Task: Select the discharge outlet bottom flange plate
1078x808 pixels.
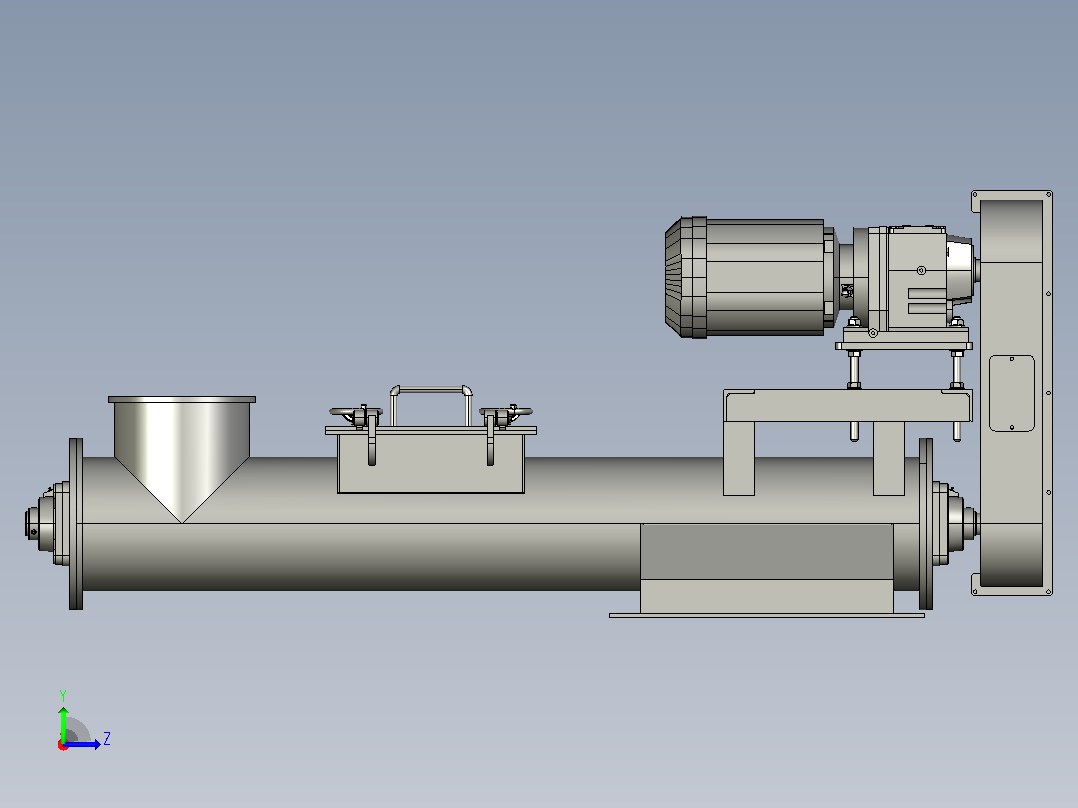Action: 767,615
